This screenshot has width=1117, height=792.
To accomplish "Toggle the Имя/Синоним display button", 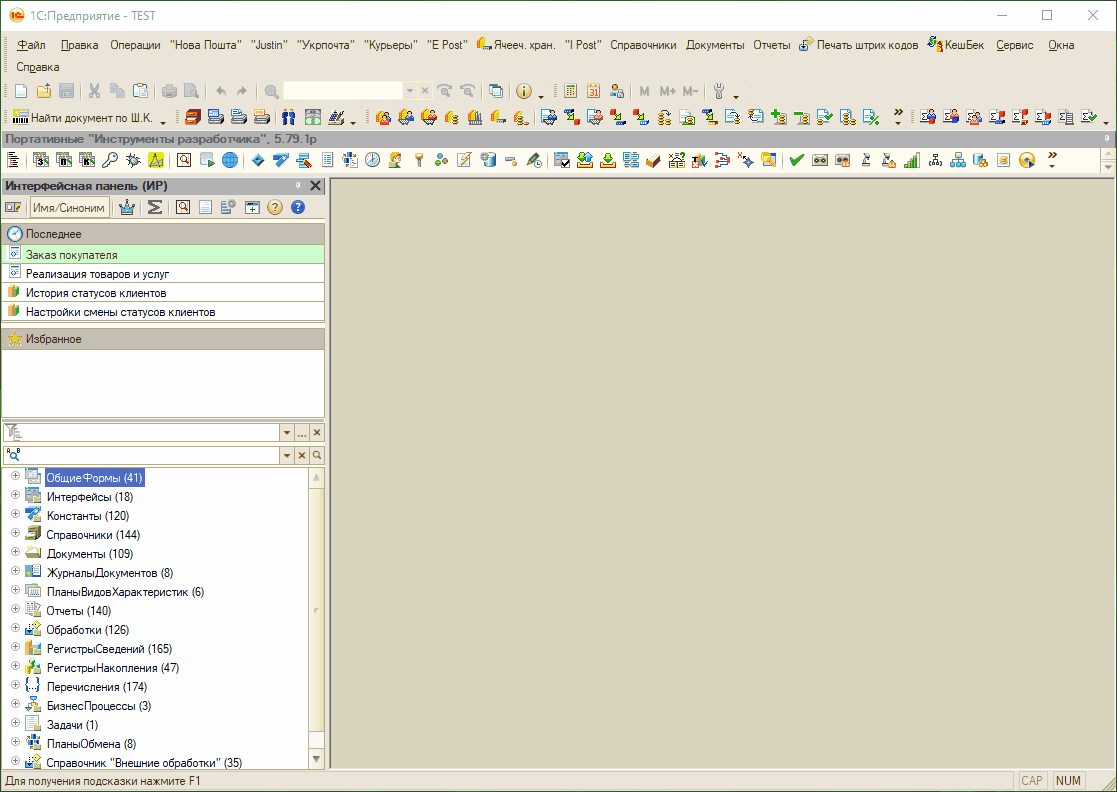I will pyautogui.click(x=69, y=207).
